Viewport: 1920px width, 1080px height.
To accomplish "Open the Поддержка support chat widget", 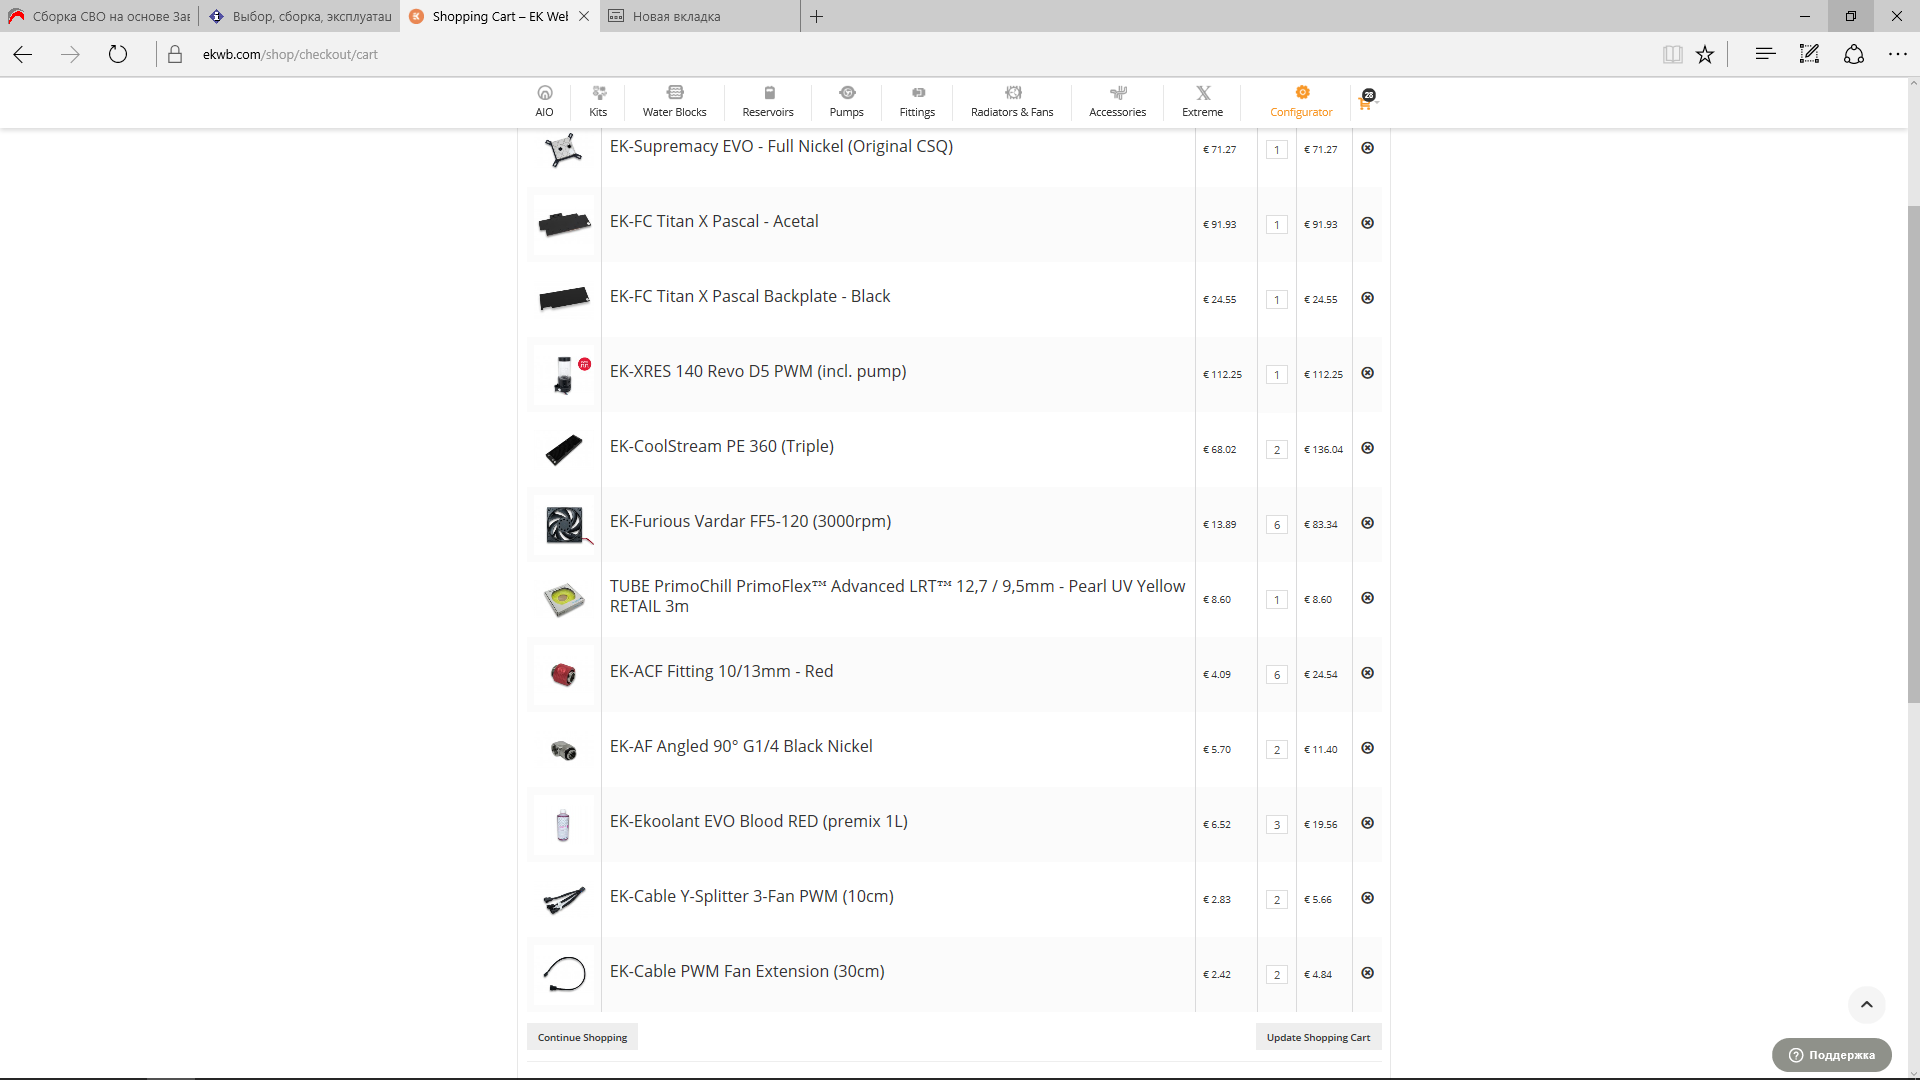I will click(x=1831, y=1054).
